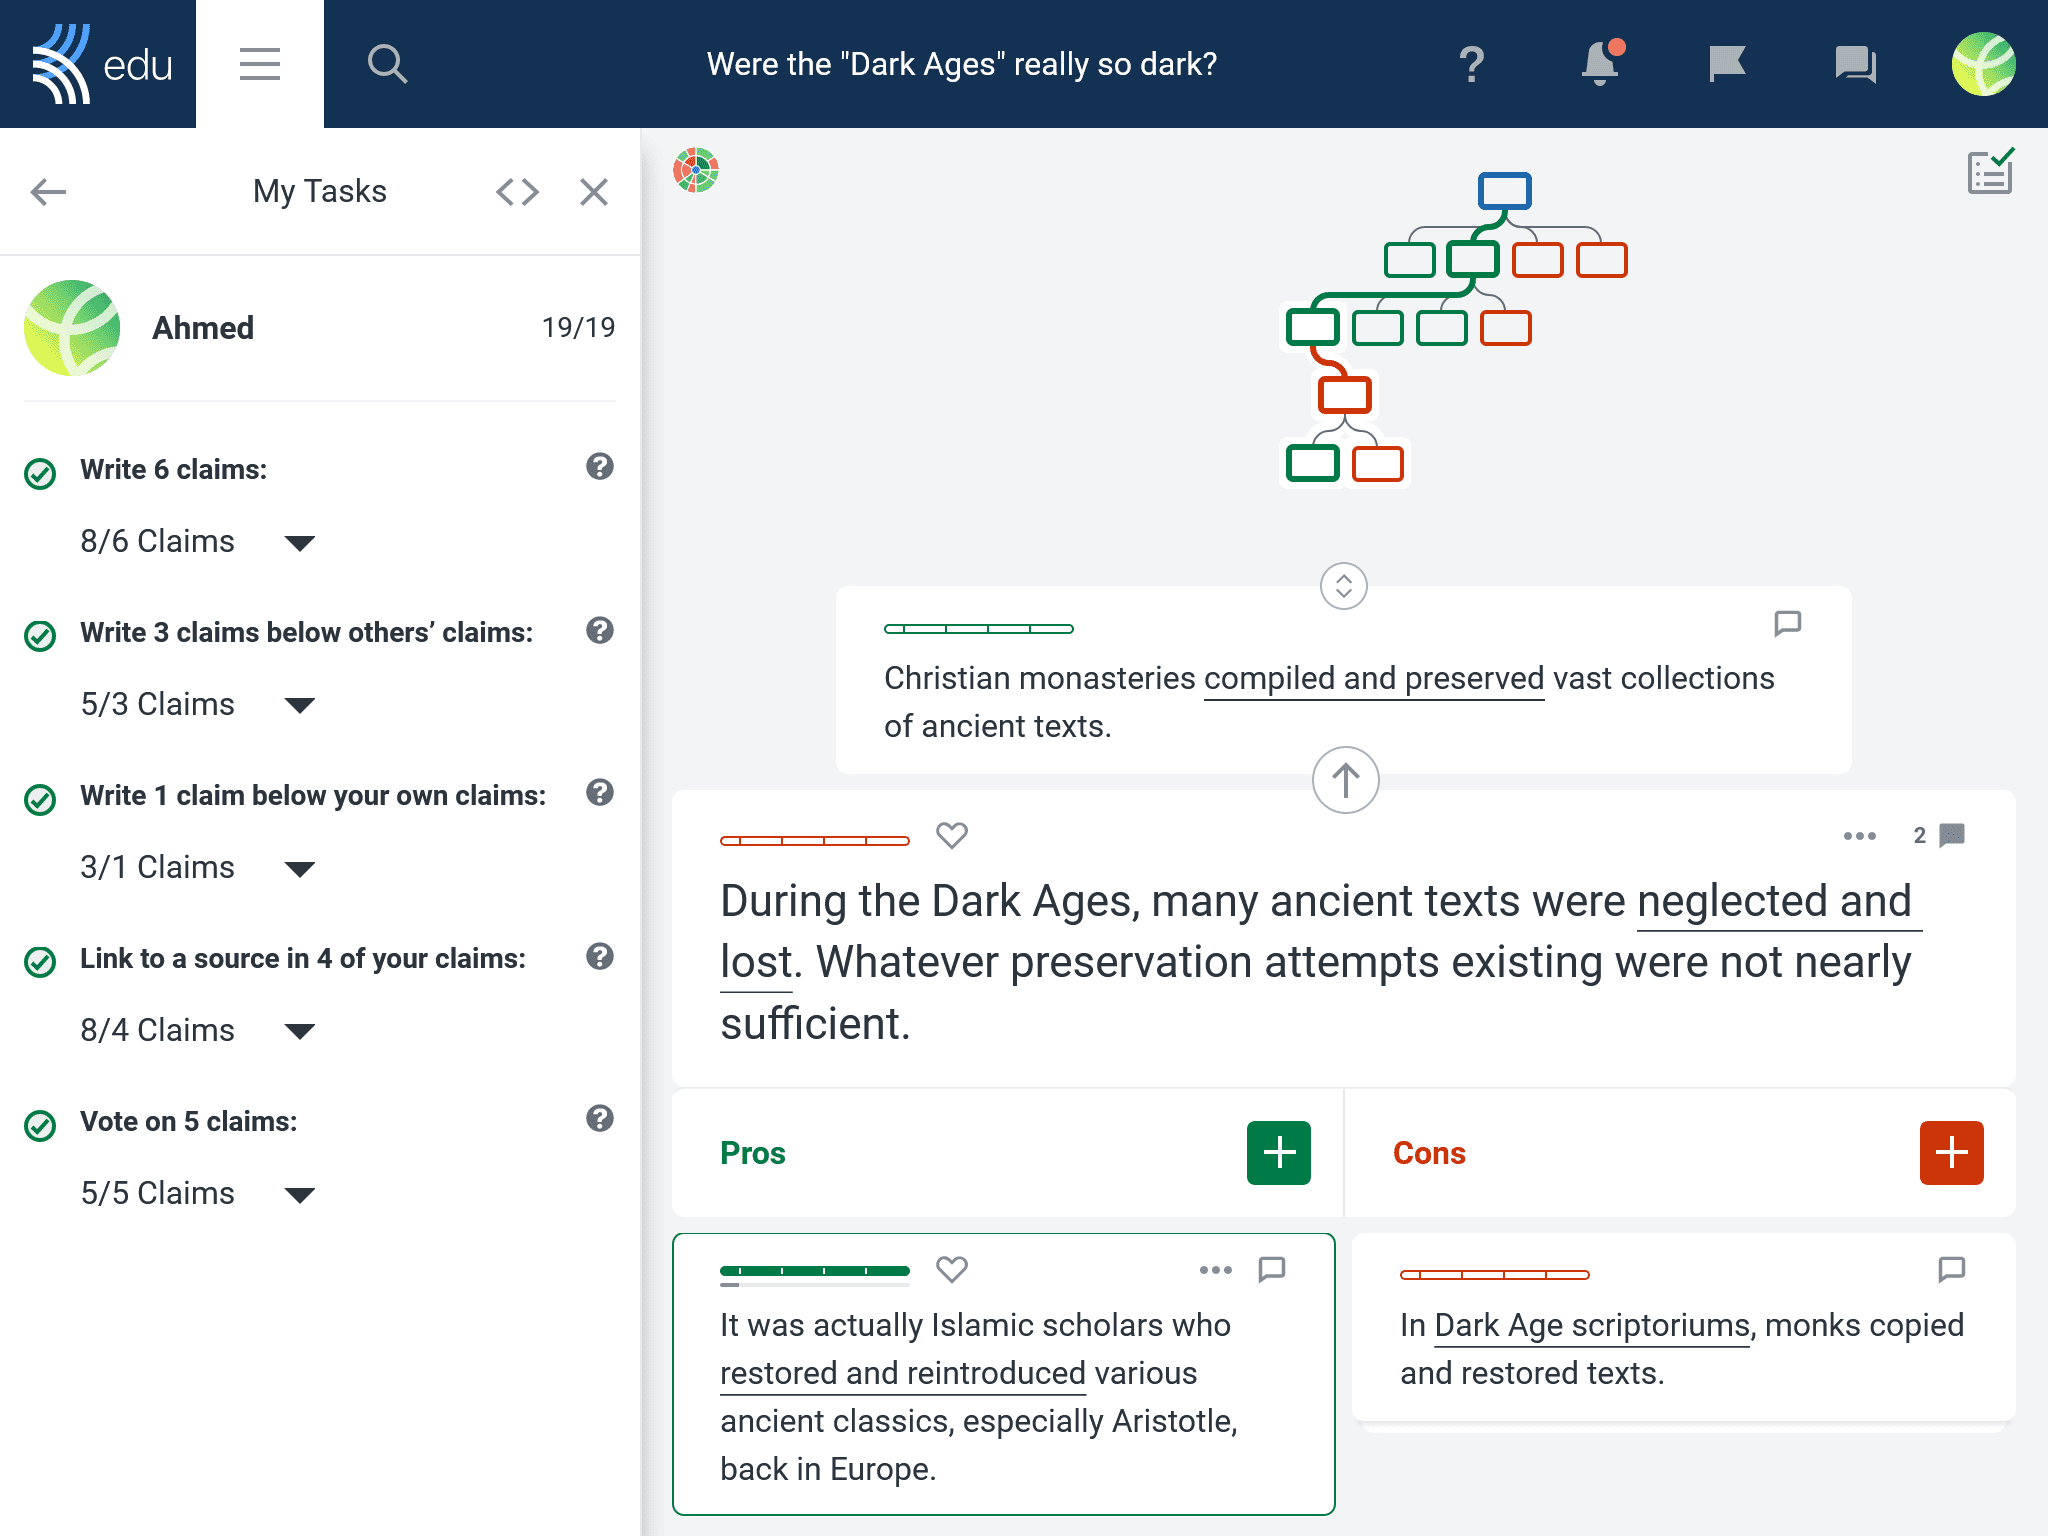Expand the 5/5 Claims dropdown
Viewport: 2048px width, 1536px height.
300,1194
